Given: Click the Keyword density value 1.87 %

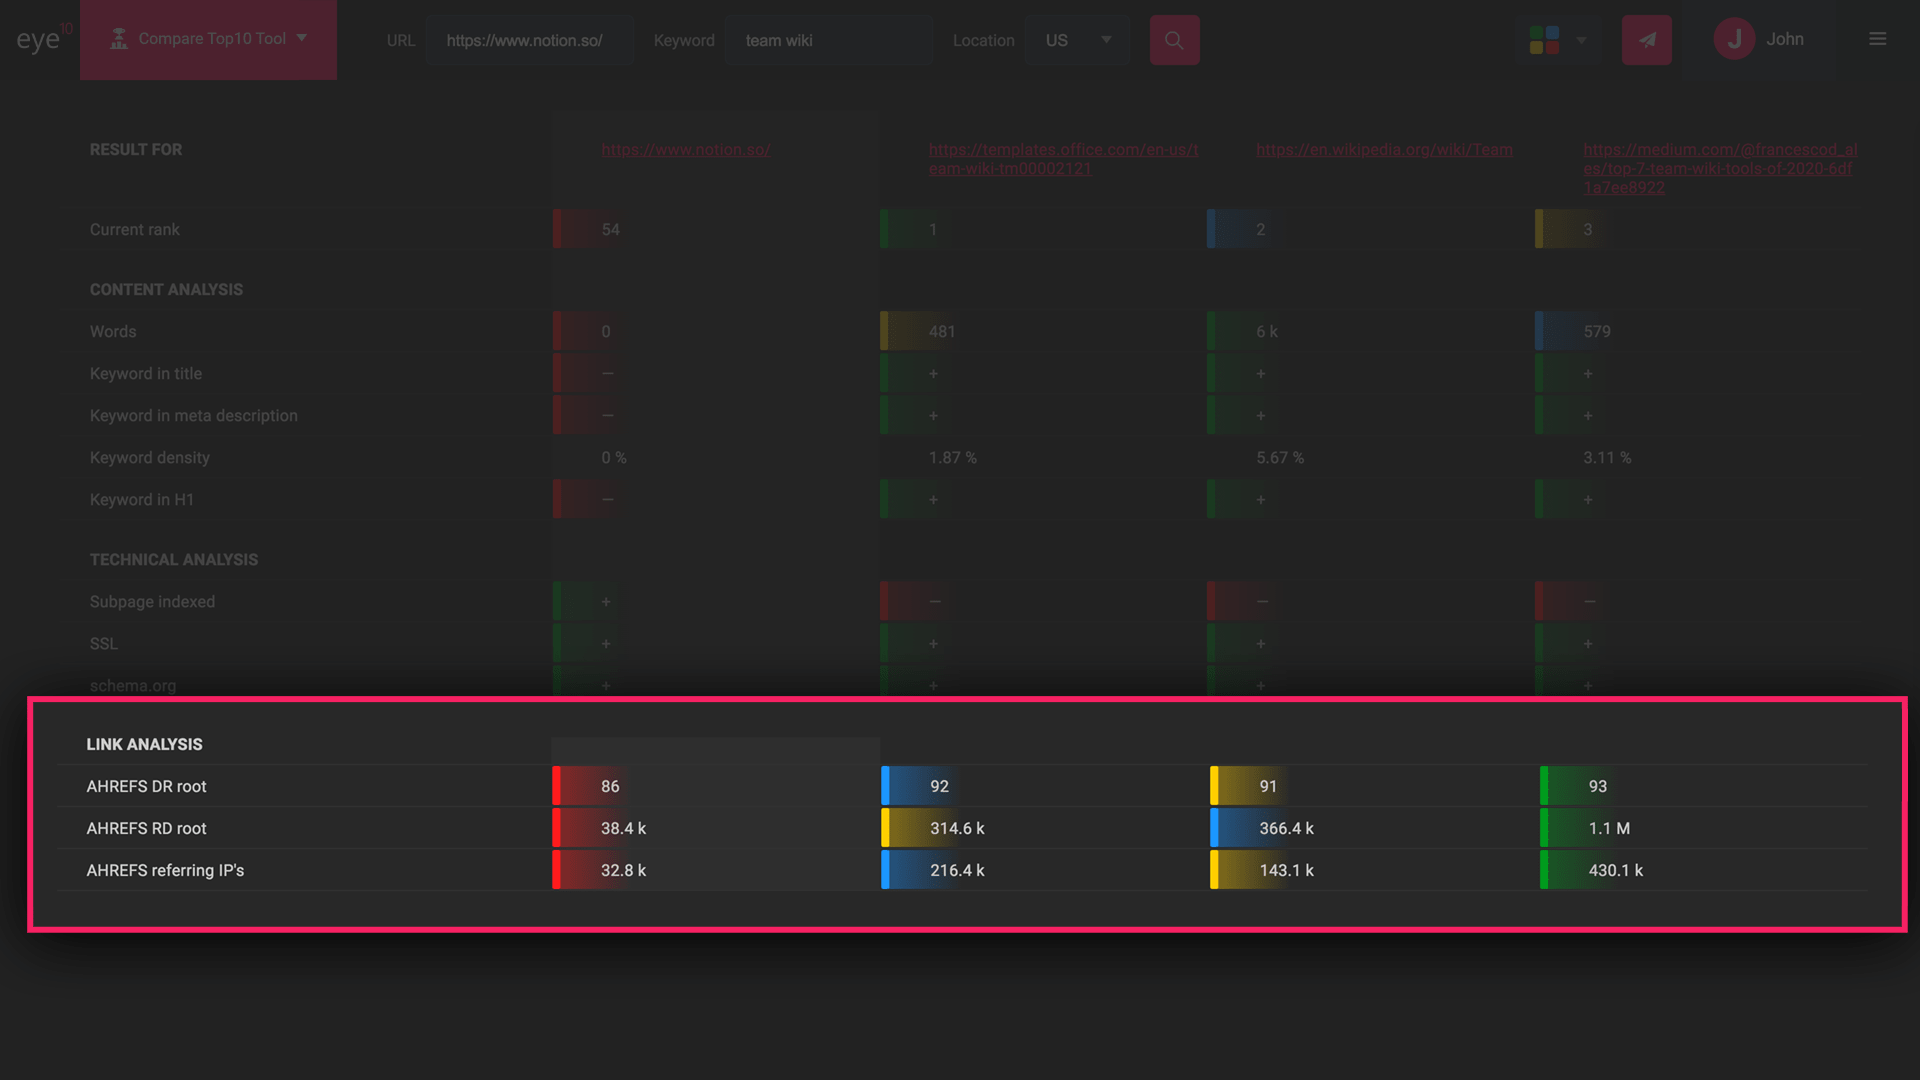Looking at the screenshot, I should [952, 457].
